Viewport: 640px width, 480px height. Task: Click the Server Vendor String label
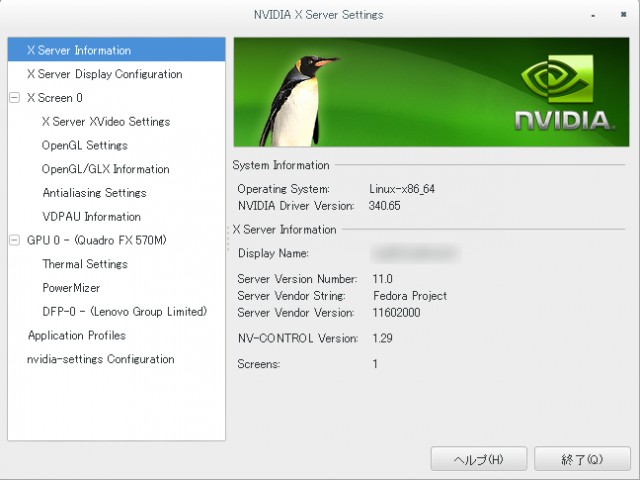[x=291, y=296]
